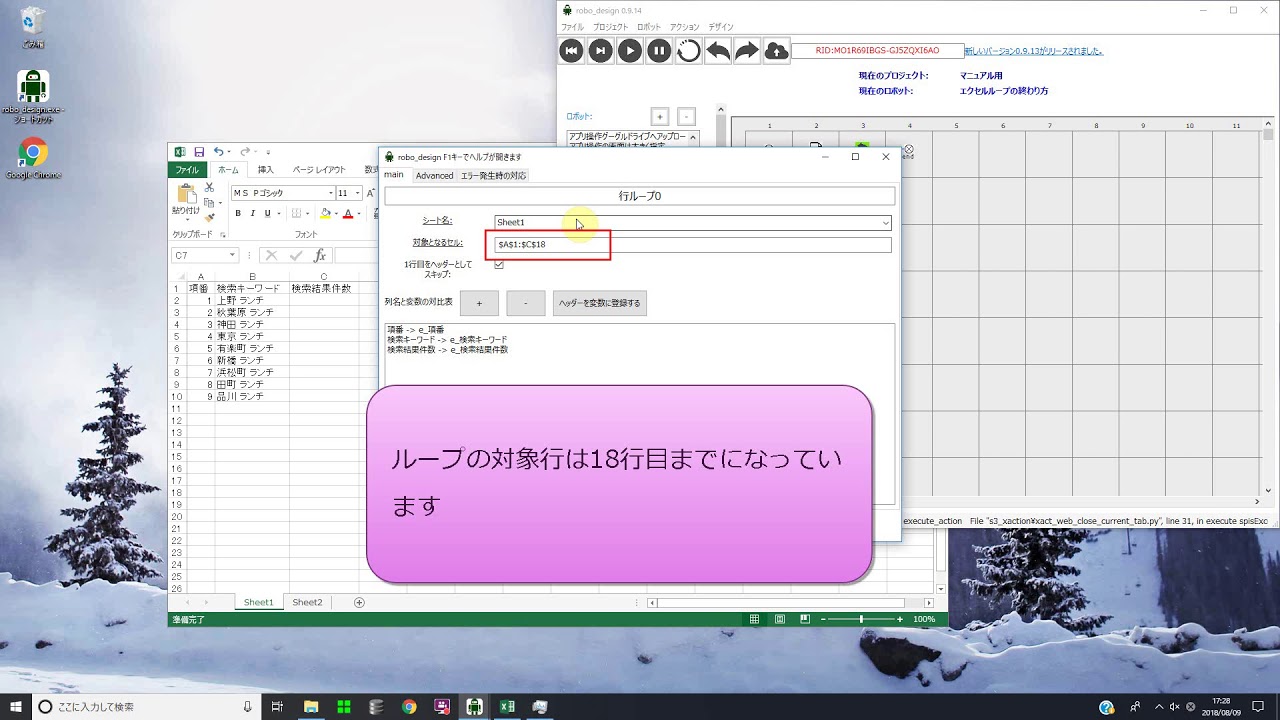Image resolution: width=1280 pixels, height=720 pixels.
Task: Click the 対象となるセル input field
Action: coord(692,244)
